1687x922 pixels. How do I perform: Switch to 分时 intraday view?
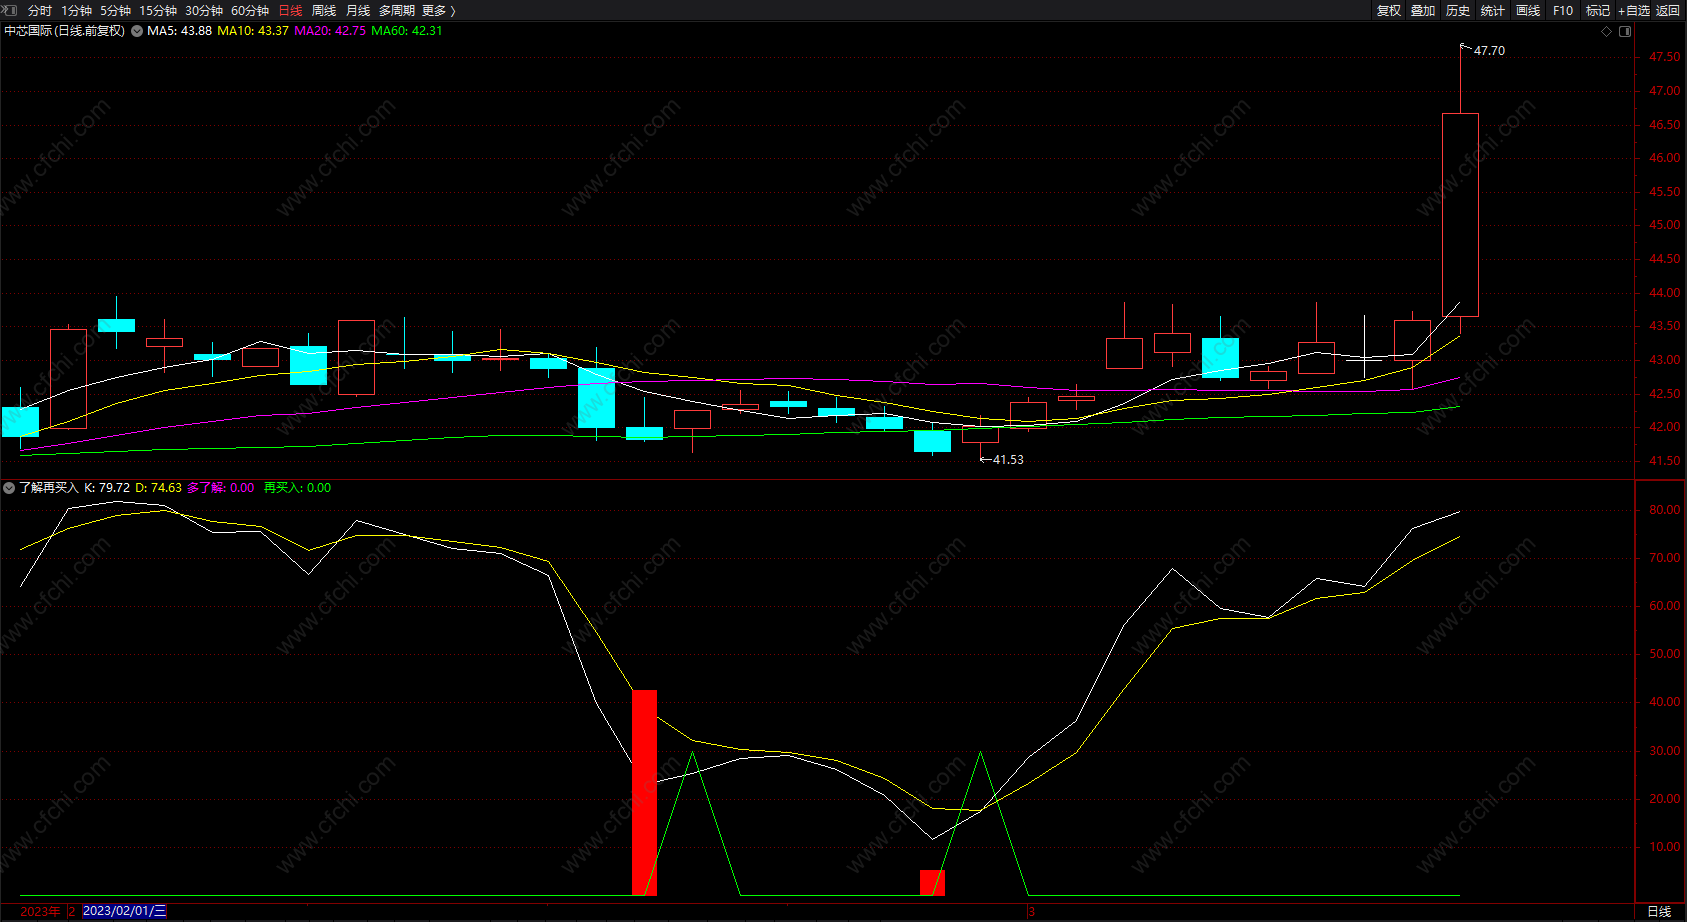[x=40, y=10]
